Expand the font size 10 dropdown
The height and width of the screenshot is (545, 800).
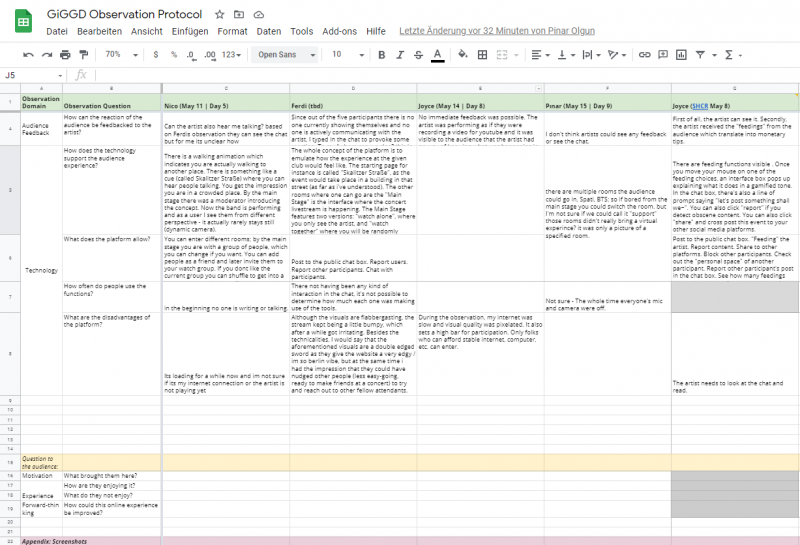point(344,54)
